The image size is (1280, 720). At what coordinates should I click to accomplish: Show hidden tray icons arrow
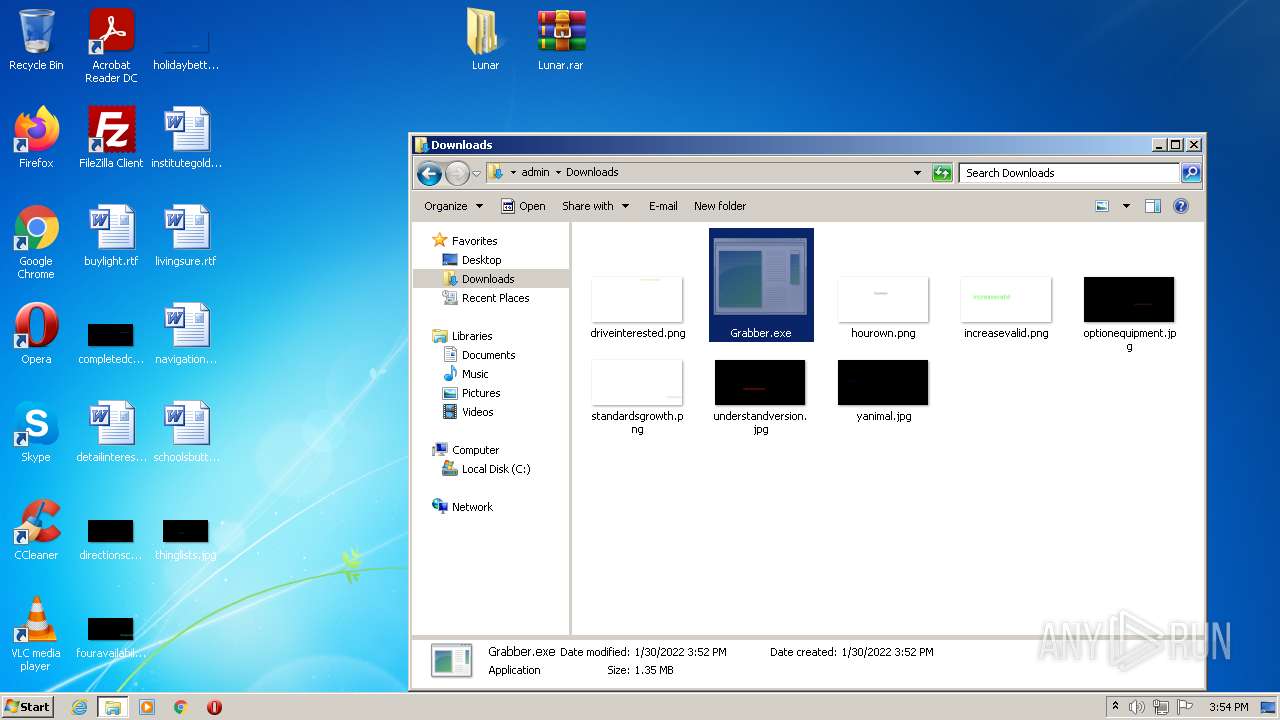(x=1115, y=707)
